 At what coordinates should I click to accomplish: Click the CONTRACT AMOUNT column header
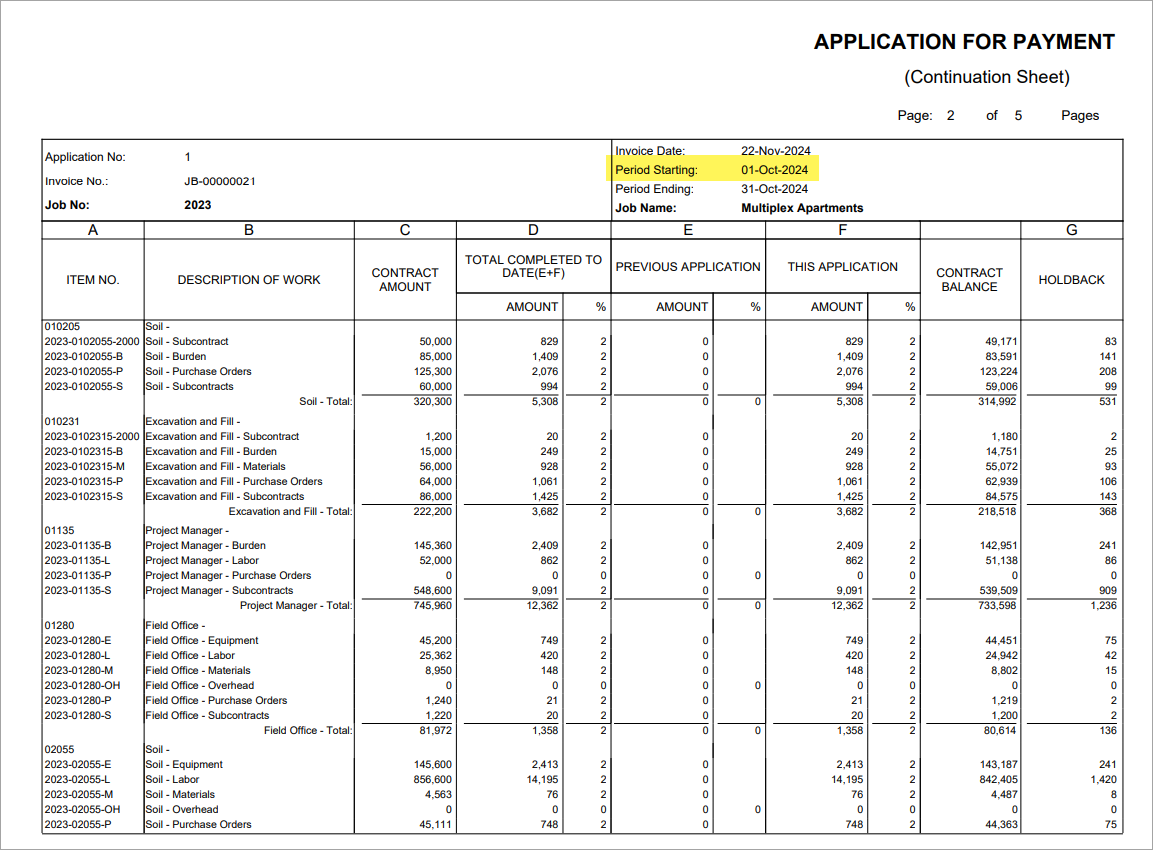pos(405,280)
